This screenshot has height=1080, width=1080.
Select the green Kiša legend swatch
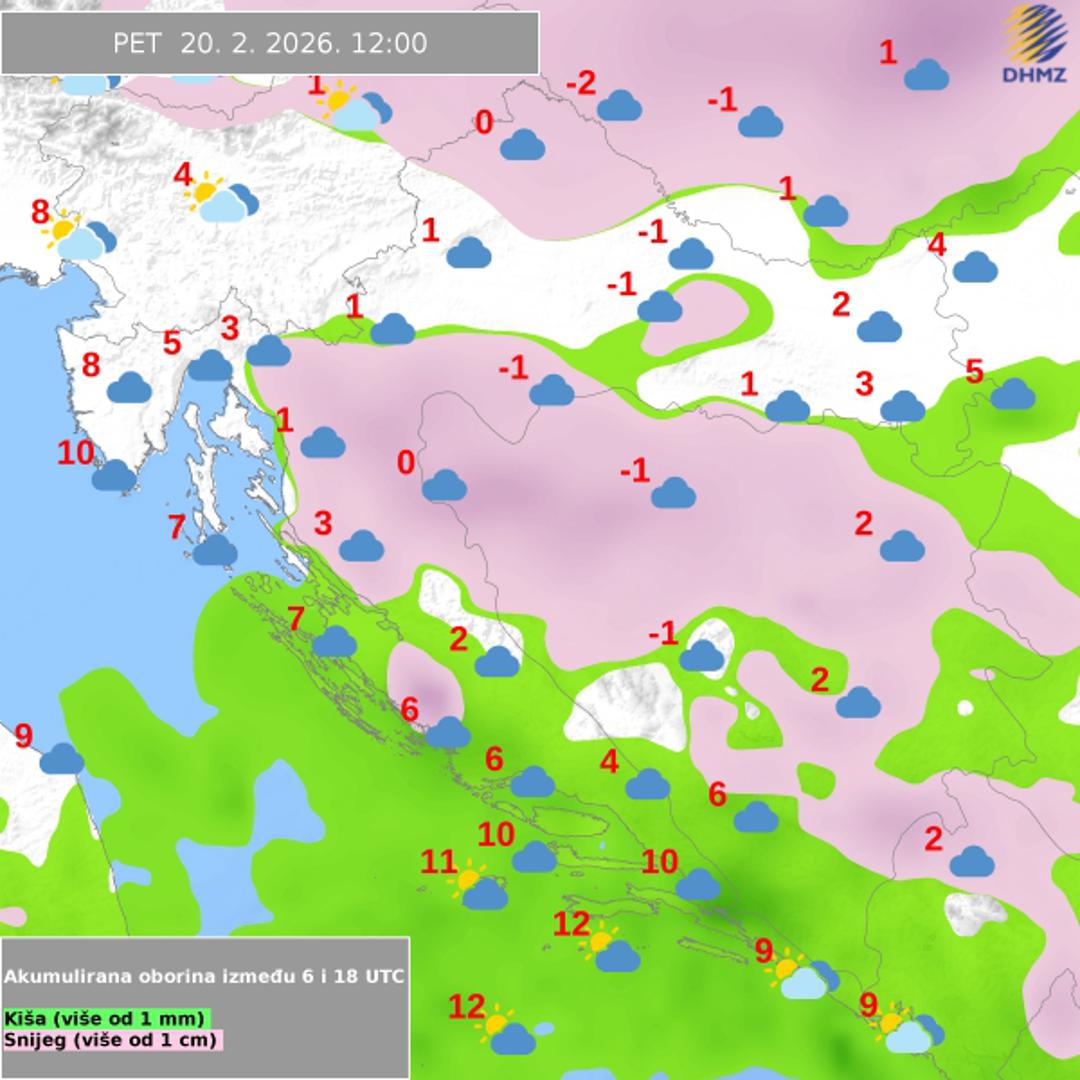(107, 1018)
